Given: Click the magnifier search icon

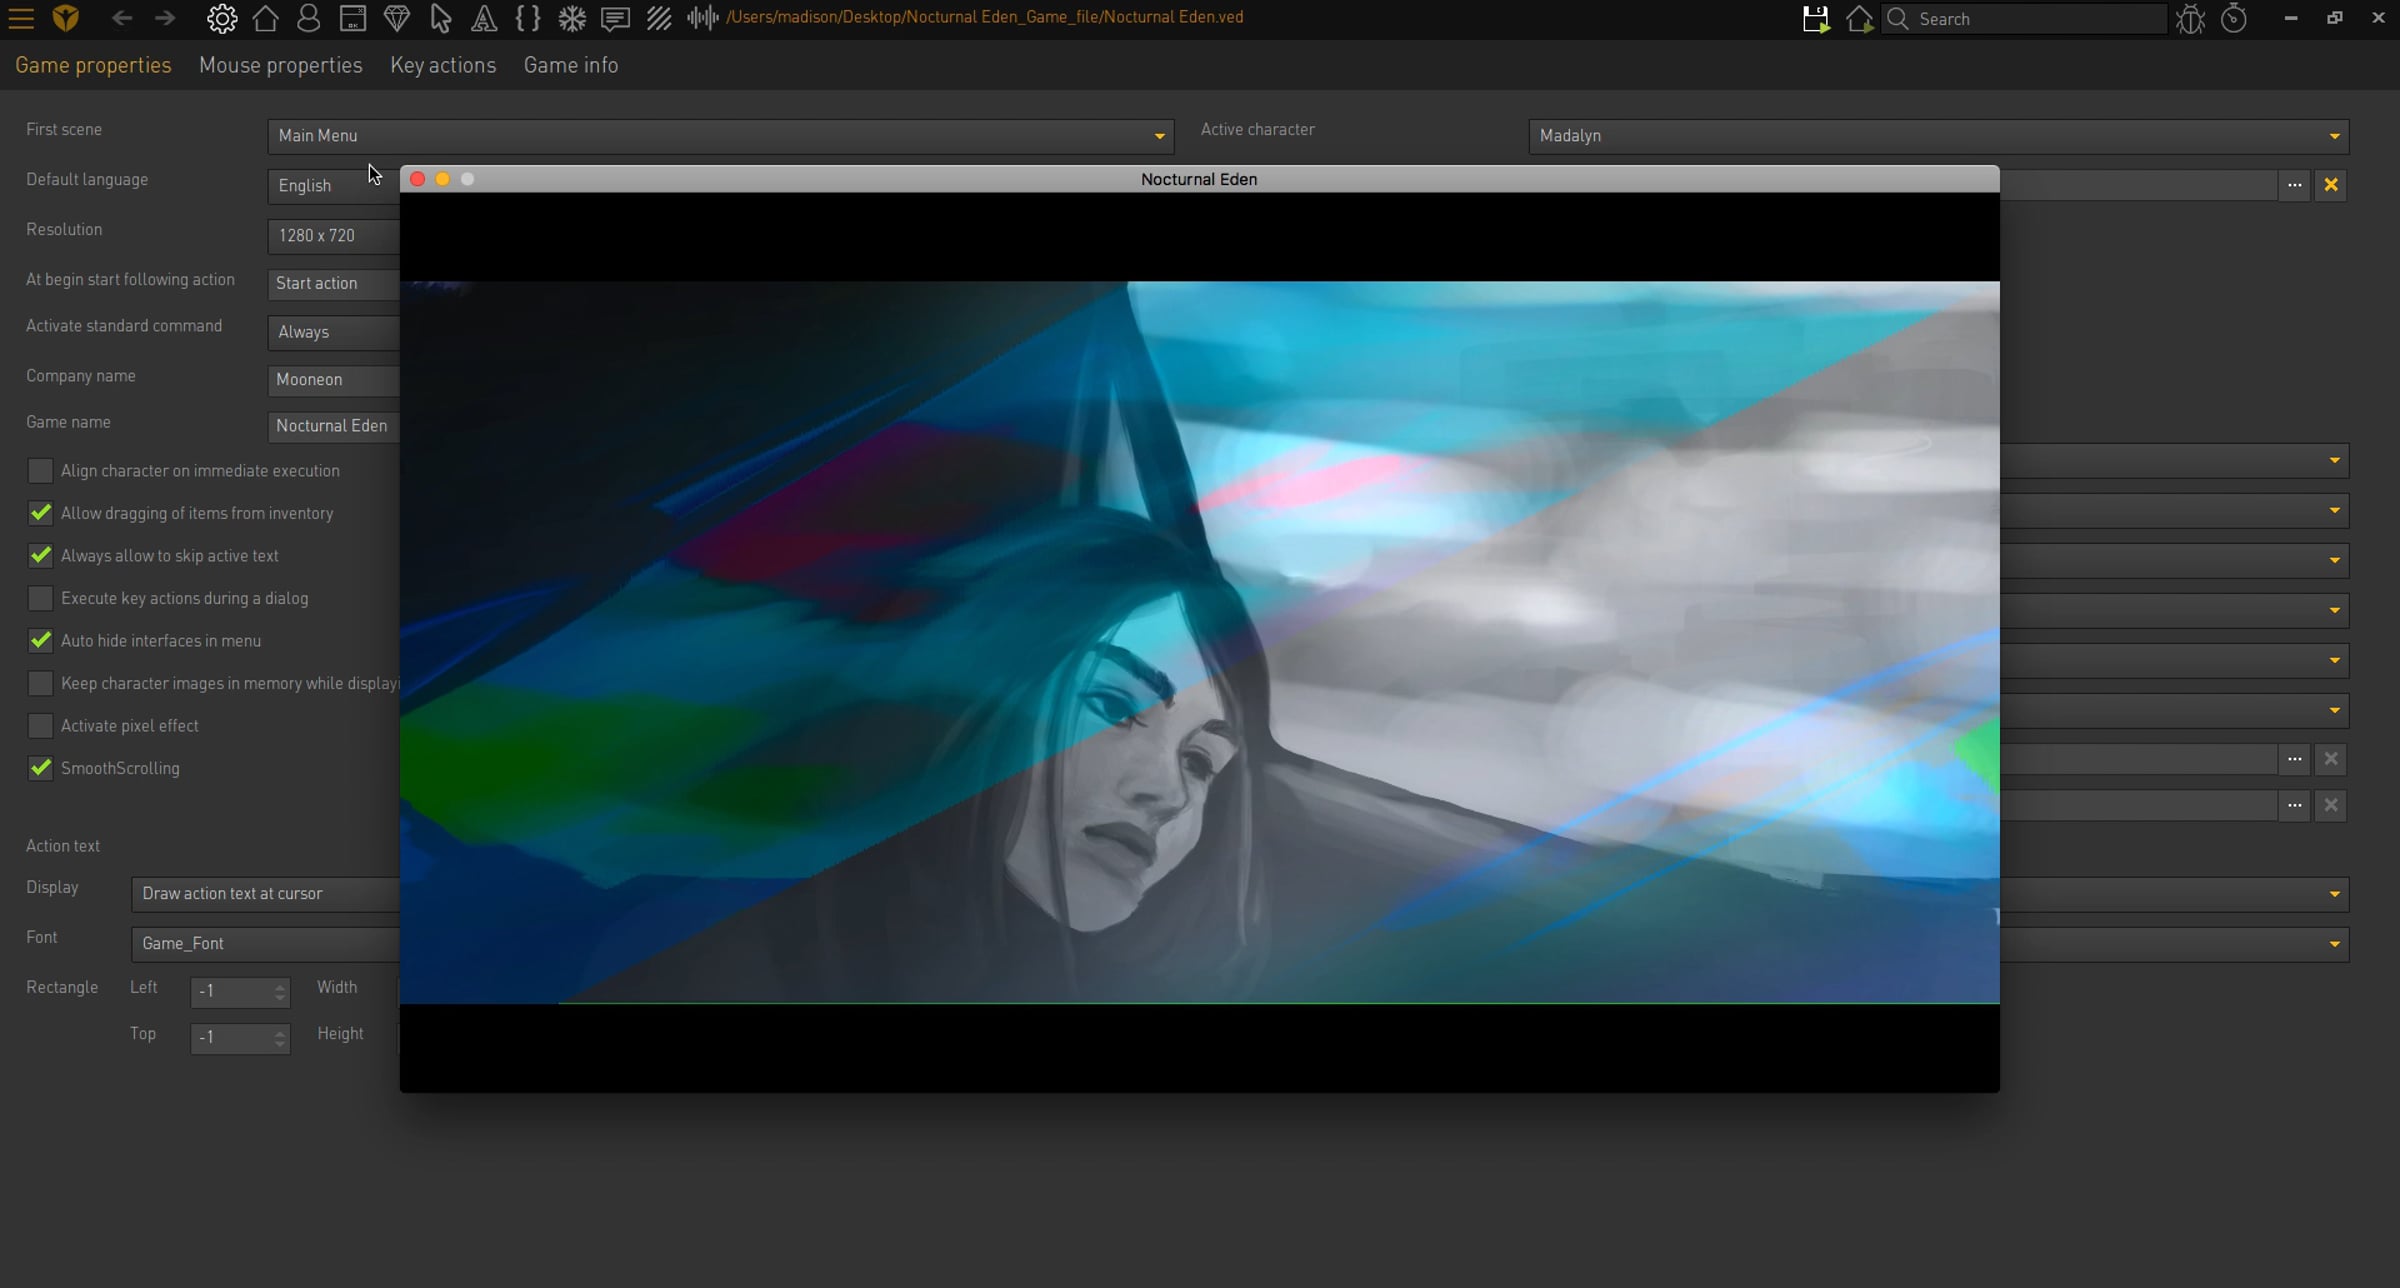Looking at the screenshot, I should pyautogui.click(x=1898, y=19).
